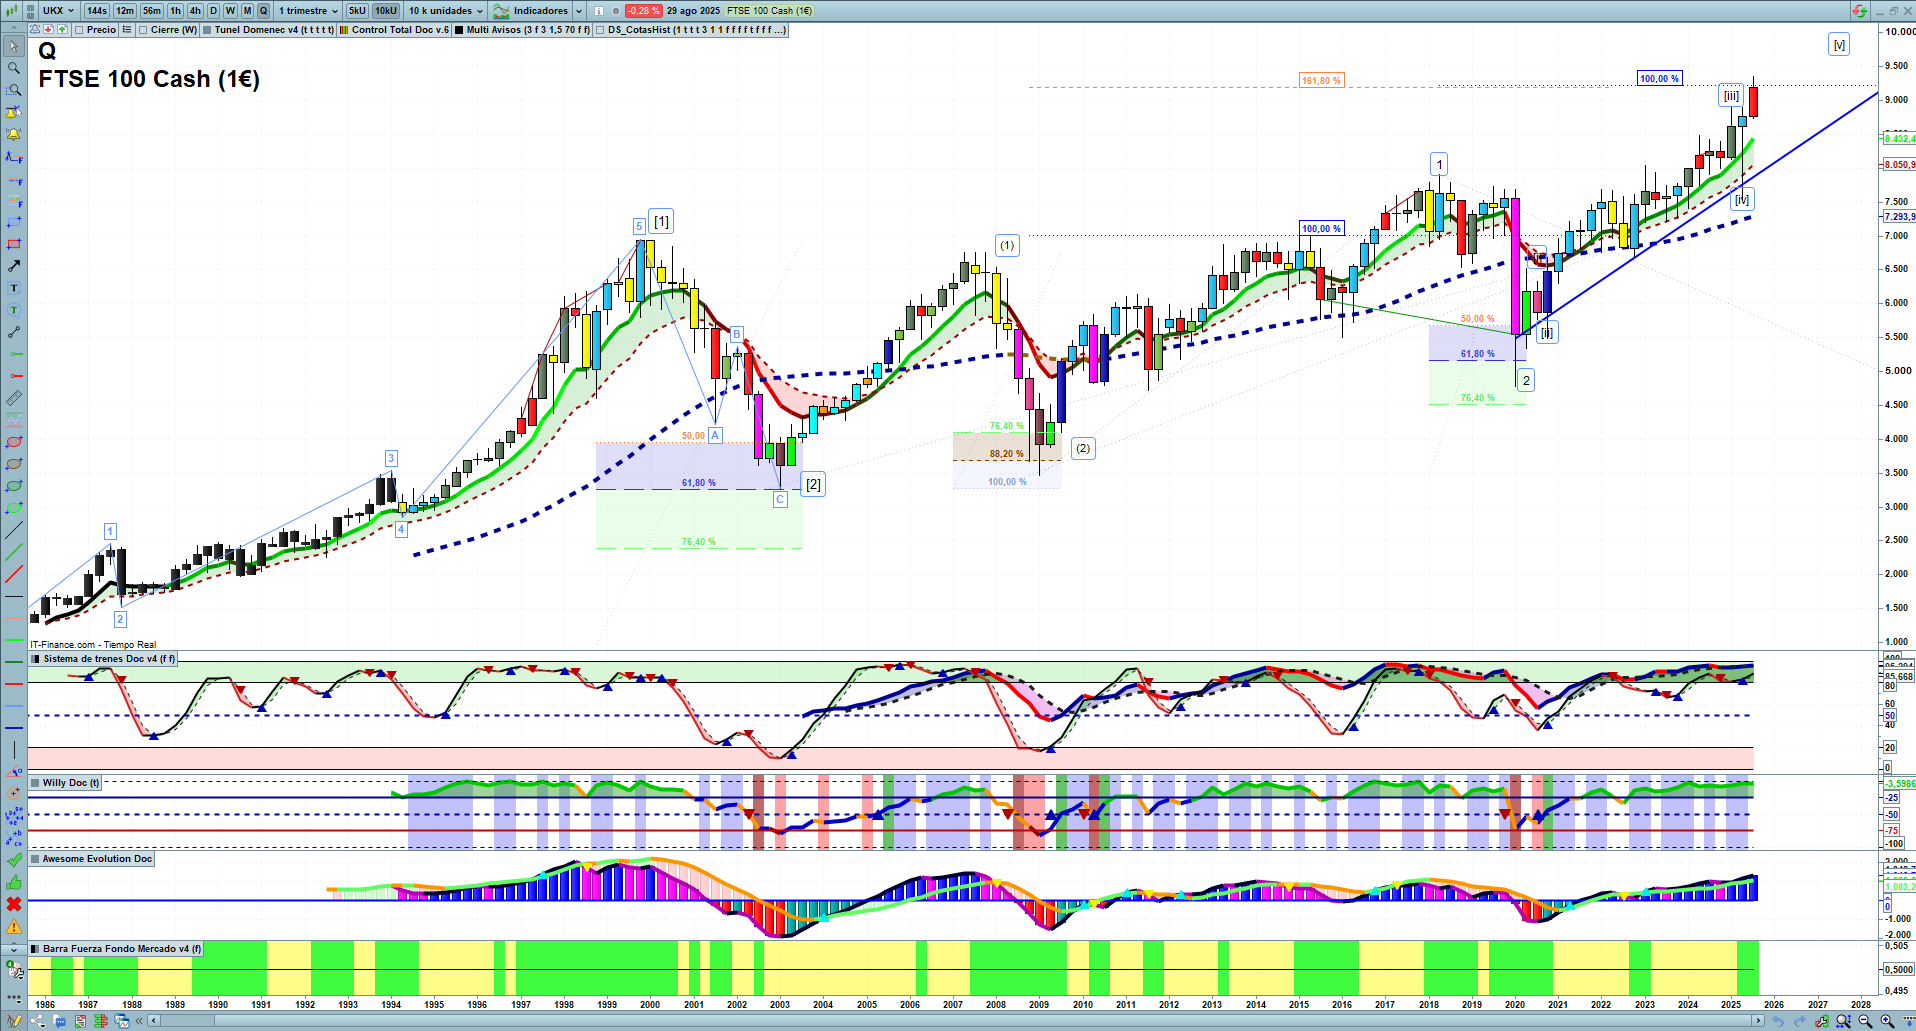Click the red X delete icon

point(14,904)
